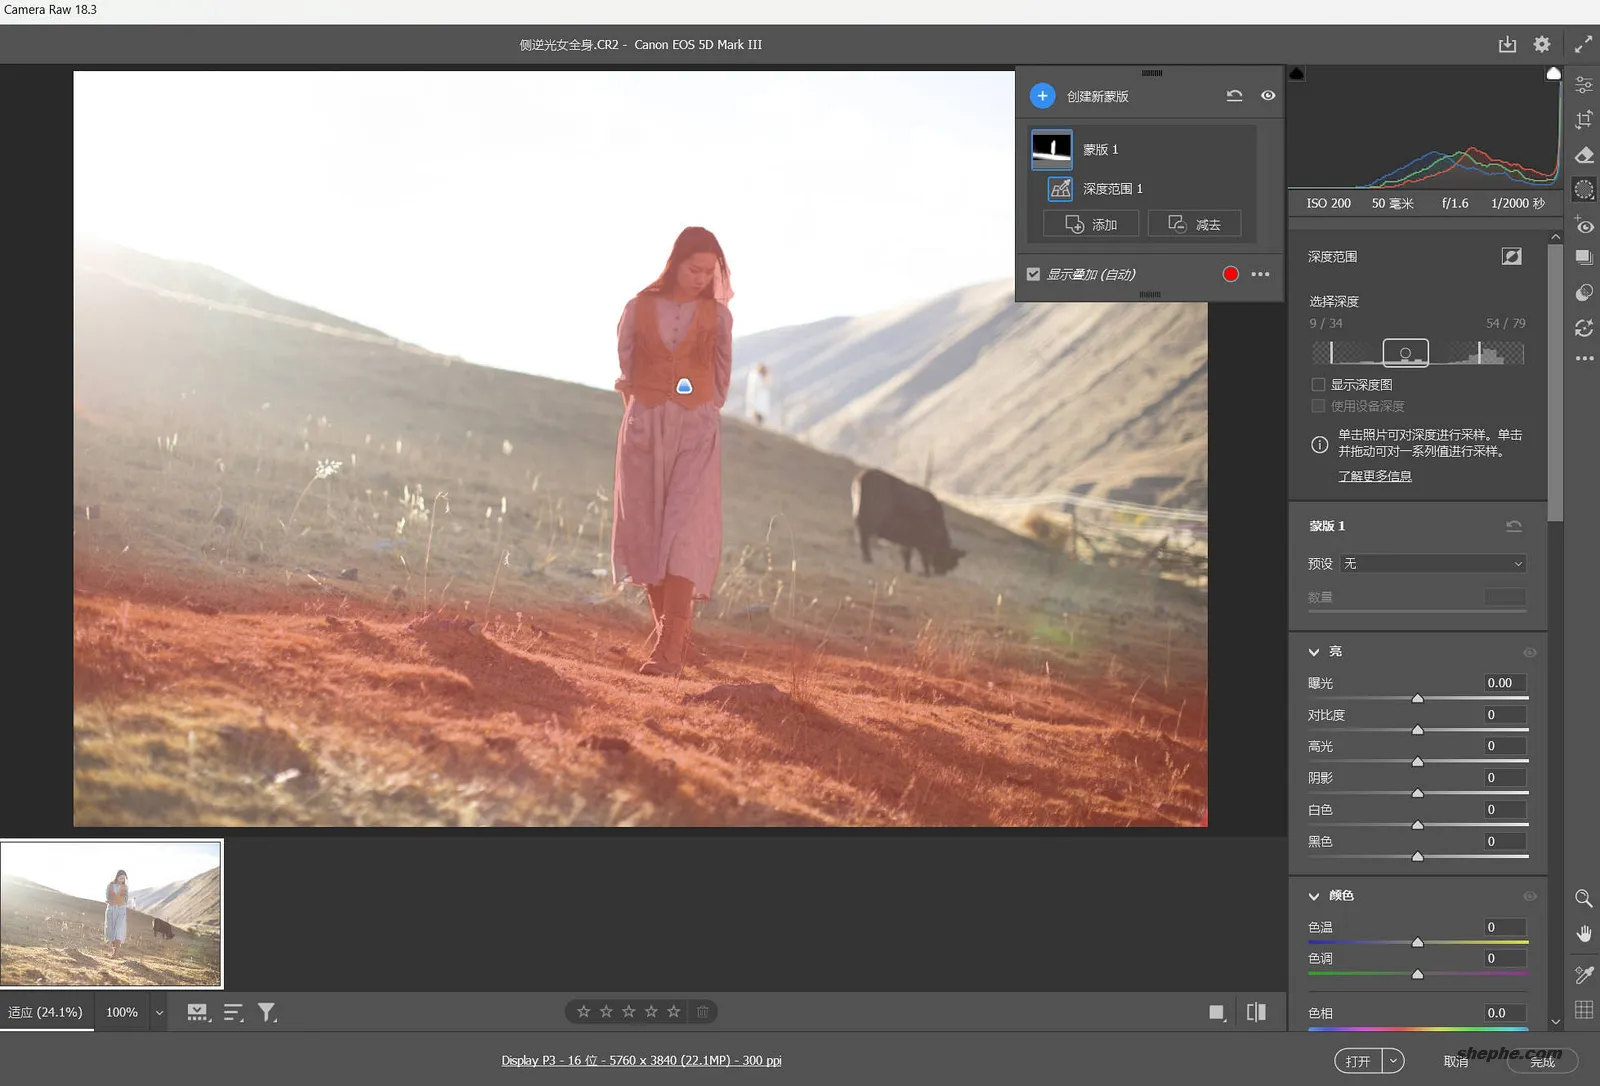The height and width of the screenshot is (1086, 1600).
Task: Select the Hand tool
Action: [x=1584, y=933]
